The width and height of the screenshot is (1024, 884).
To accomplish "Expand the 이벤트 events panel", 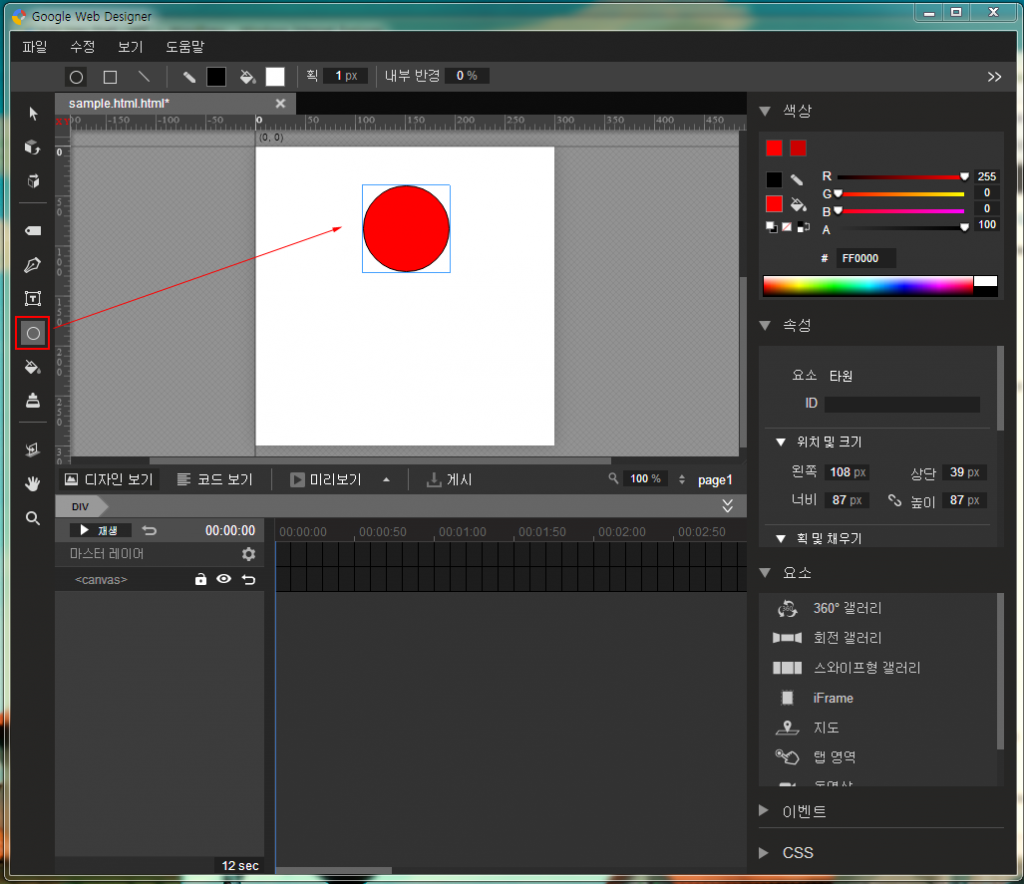I will coord(764,810).
